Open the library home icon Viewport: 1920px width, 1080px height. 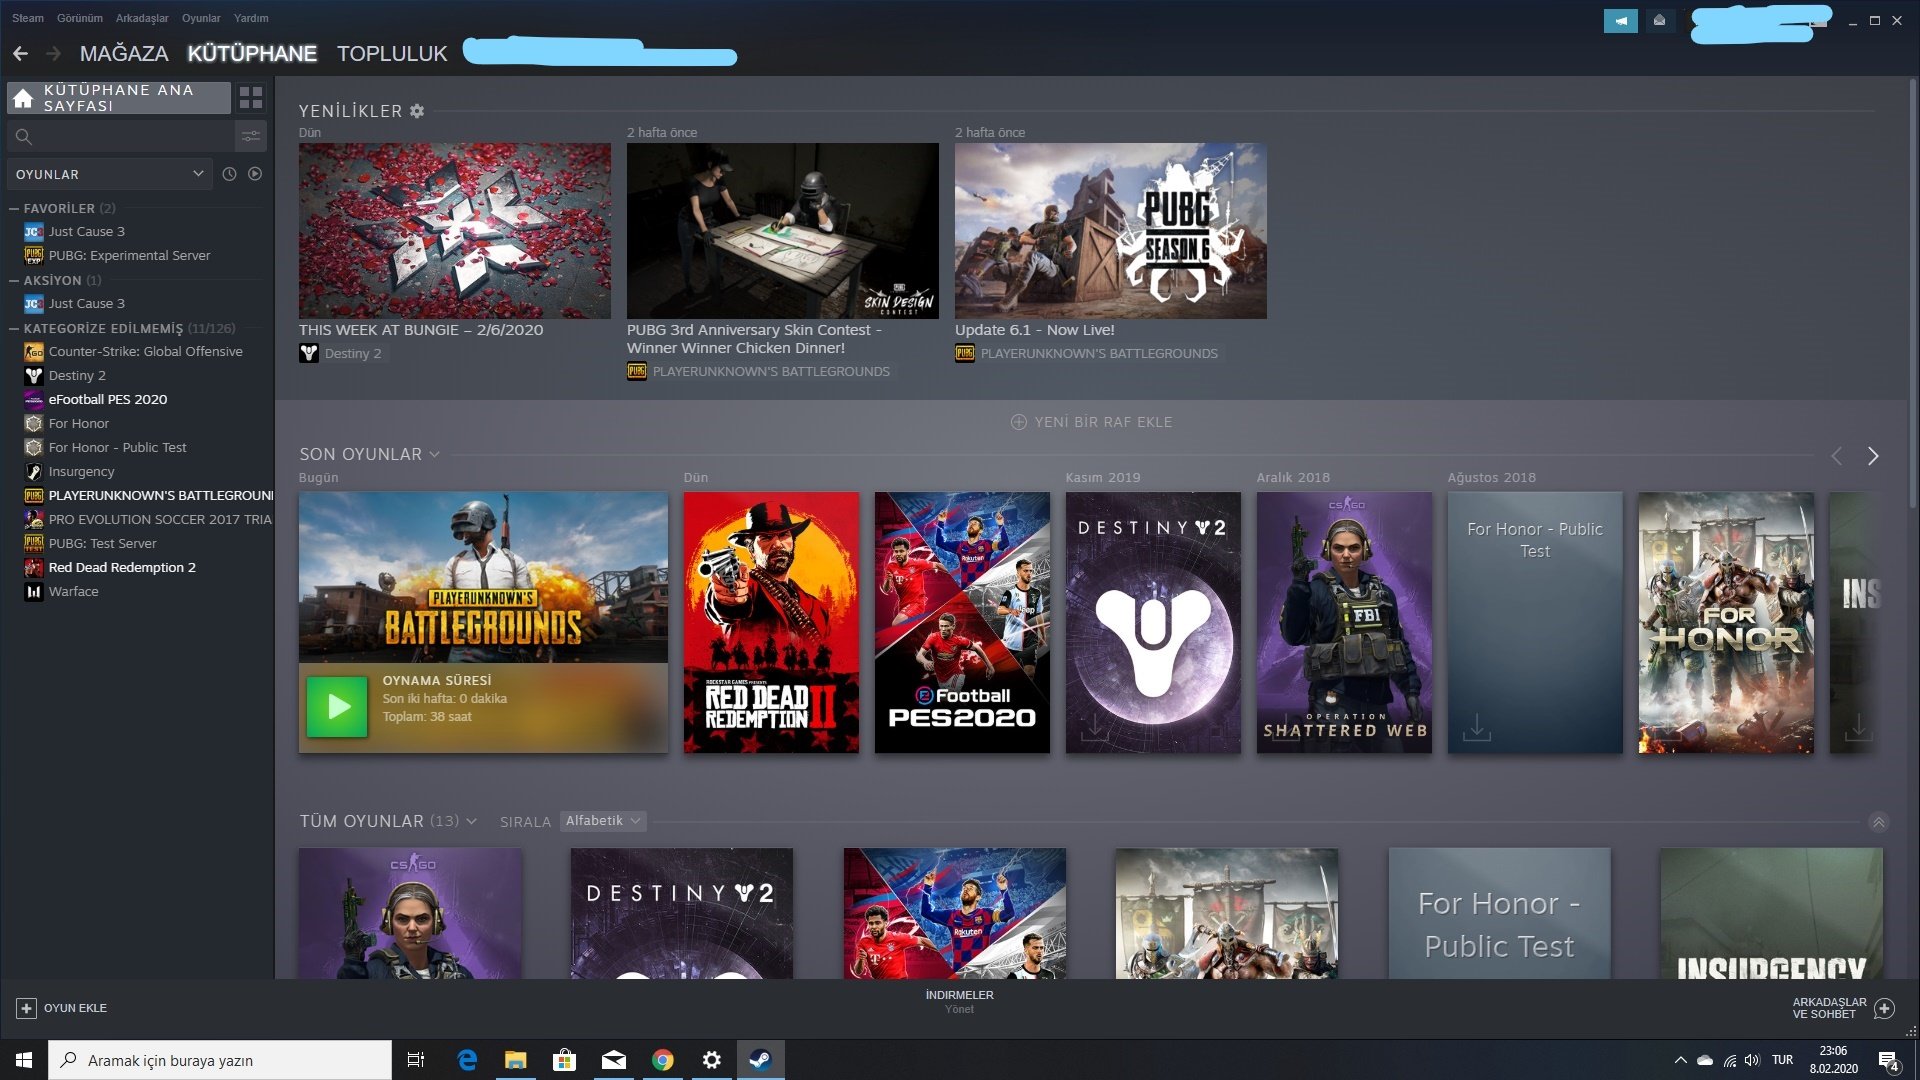click(23, 98)
